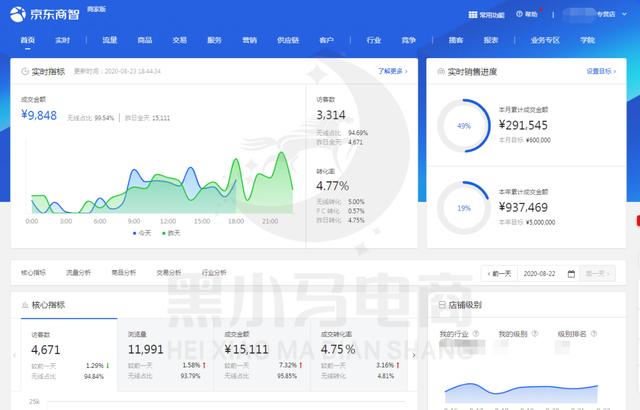640x410 pixels.
Task: Click the 设置目标 link
Action: [601, 71]
